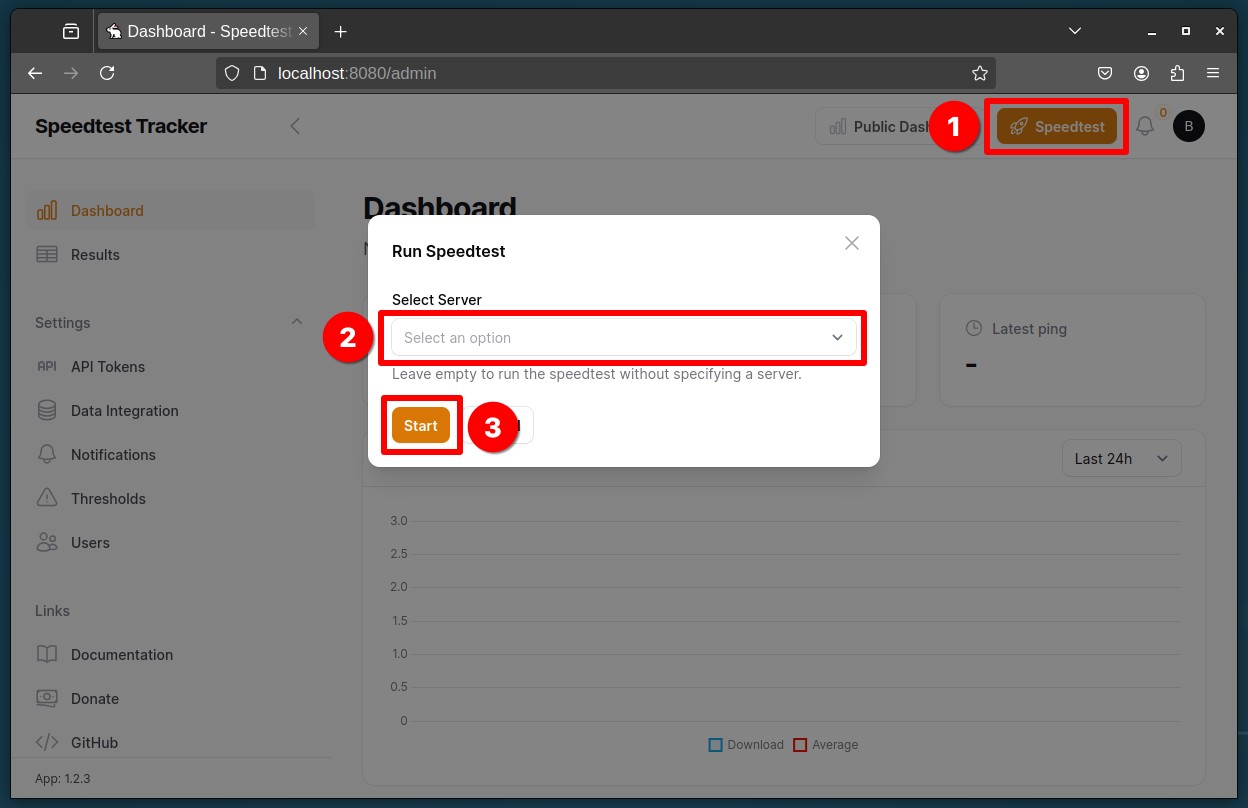
Task: Open the Donate link in the sidebar
Action: pos(171,699)
